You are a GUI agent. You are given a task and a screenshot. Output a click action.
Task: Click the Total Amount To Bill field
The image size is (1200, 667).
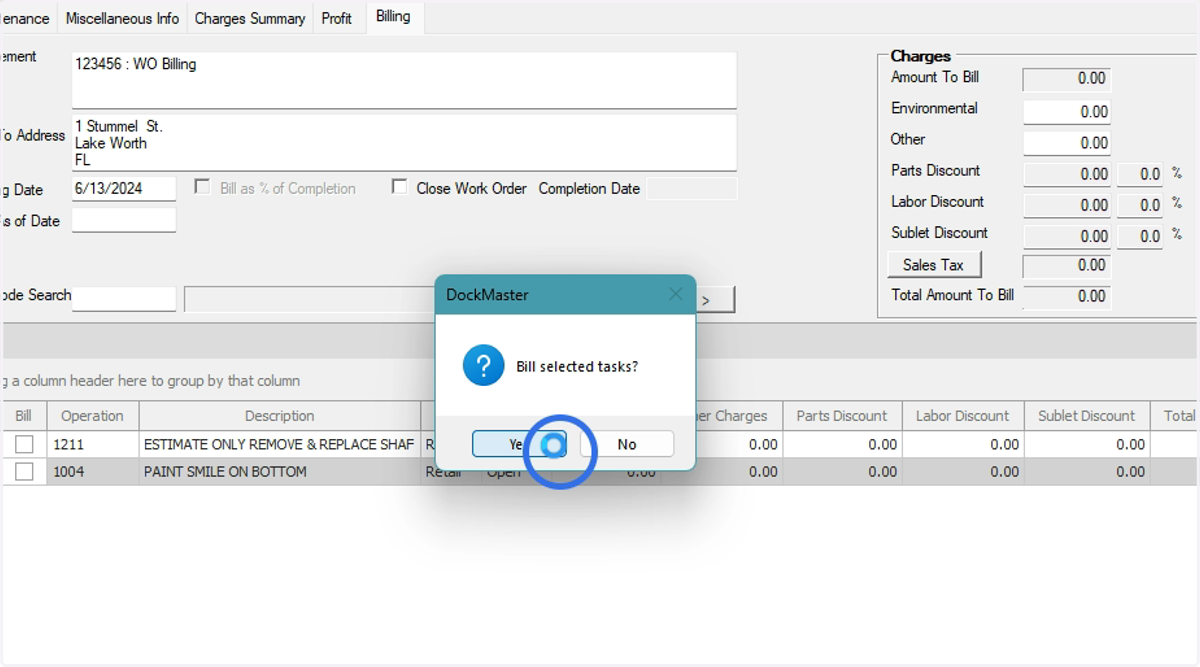[1066, 296]
